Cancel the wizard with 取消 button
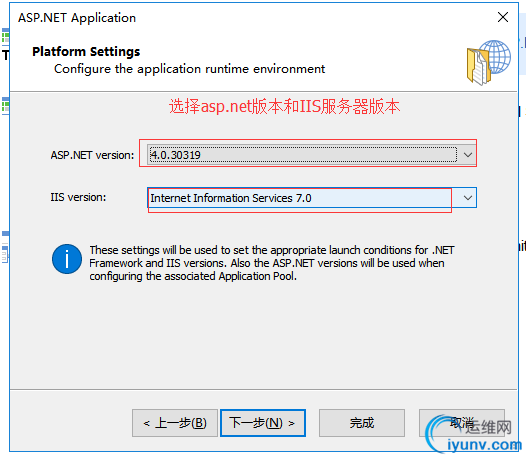The height and width of the screenshot is (461, 528). pos(462,423)
